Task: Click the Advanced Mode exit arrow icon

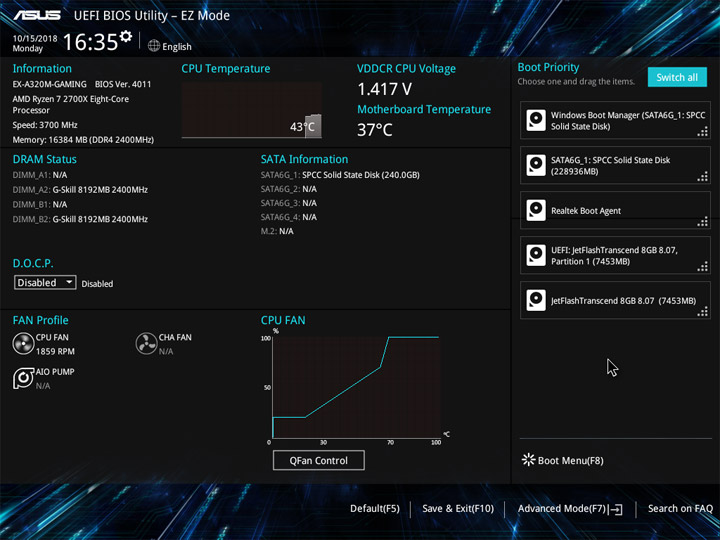Action: point(616,509)
